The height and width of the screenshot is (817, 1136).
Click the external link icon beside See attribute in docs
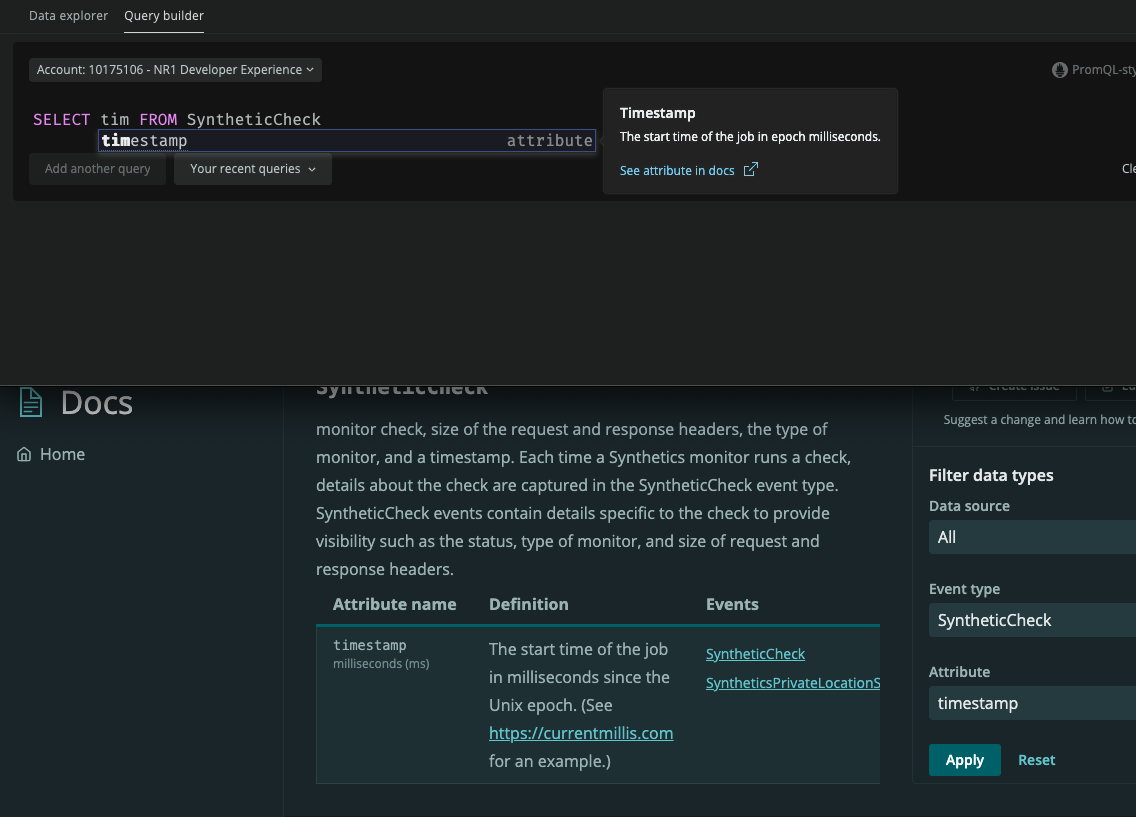pos(751,169)
